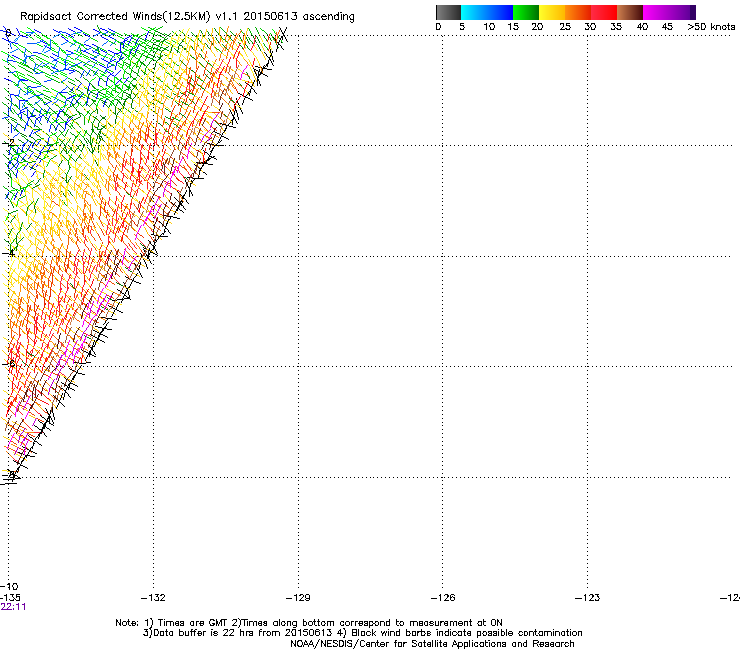Click the '10' legend tick label
This screenshot has width=740, height=650.
pos(489,27)
